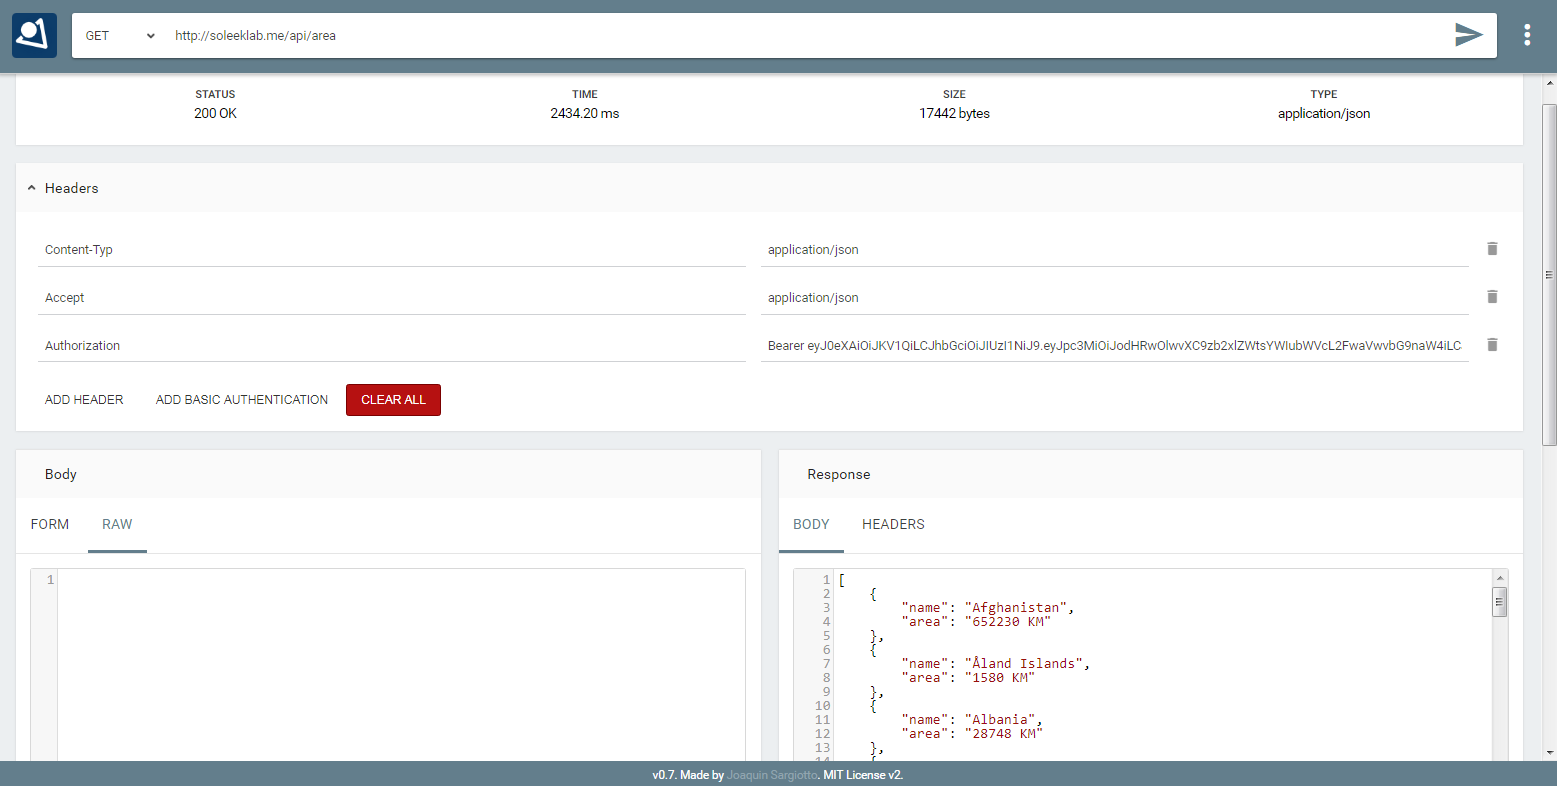
Task: Click ADD HEADER button
Action: pos(84,400)
